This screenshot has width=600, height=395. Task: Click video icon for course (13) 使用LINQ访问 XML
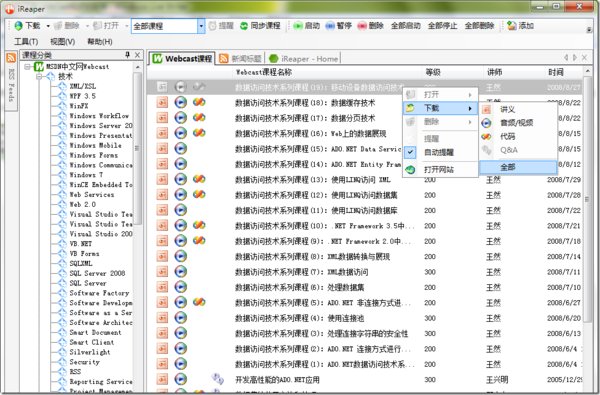pyautogui.click(x=181, y=179)
